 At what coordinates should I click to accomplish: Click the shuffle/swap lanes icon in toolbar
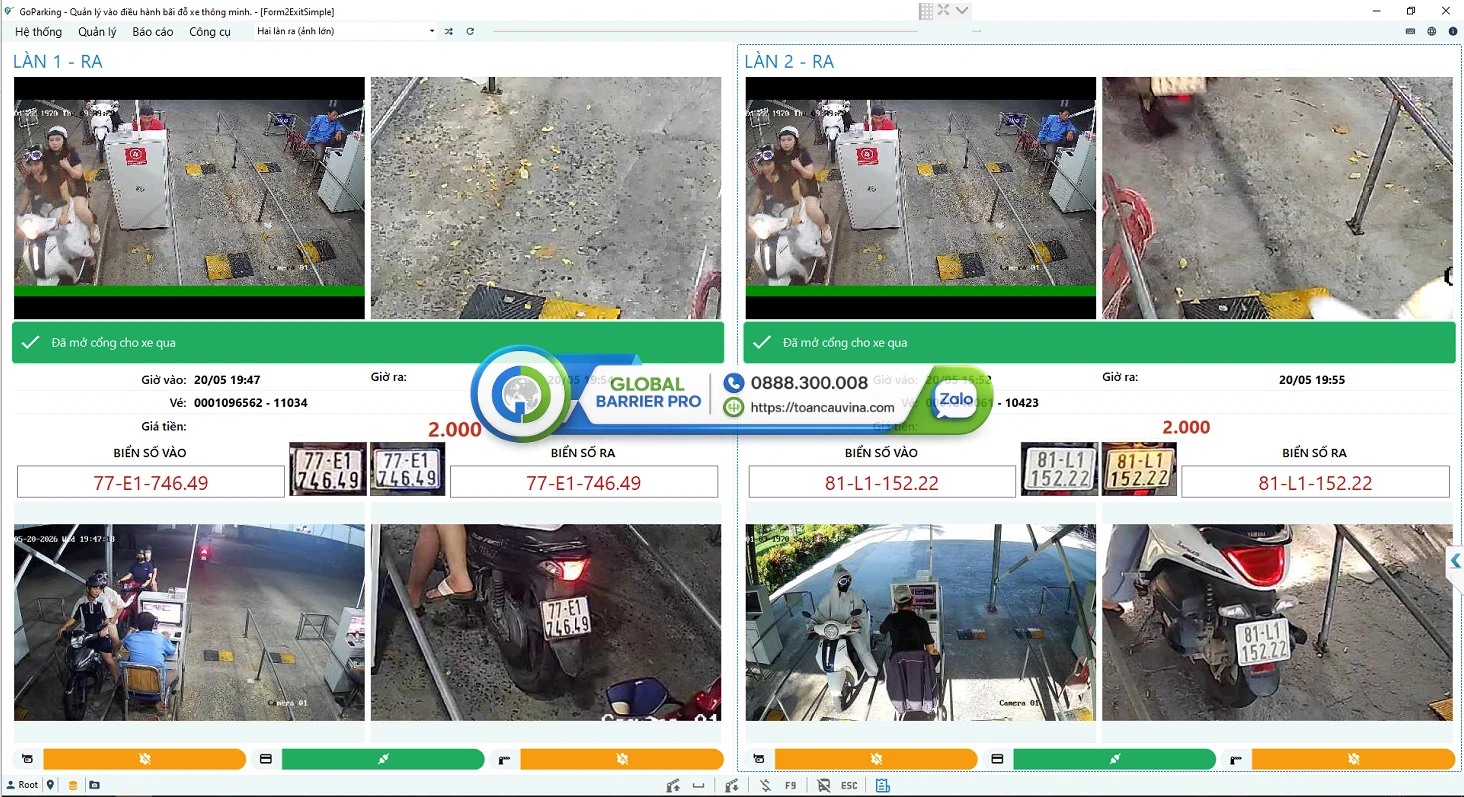coord(449,31)
